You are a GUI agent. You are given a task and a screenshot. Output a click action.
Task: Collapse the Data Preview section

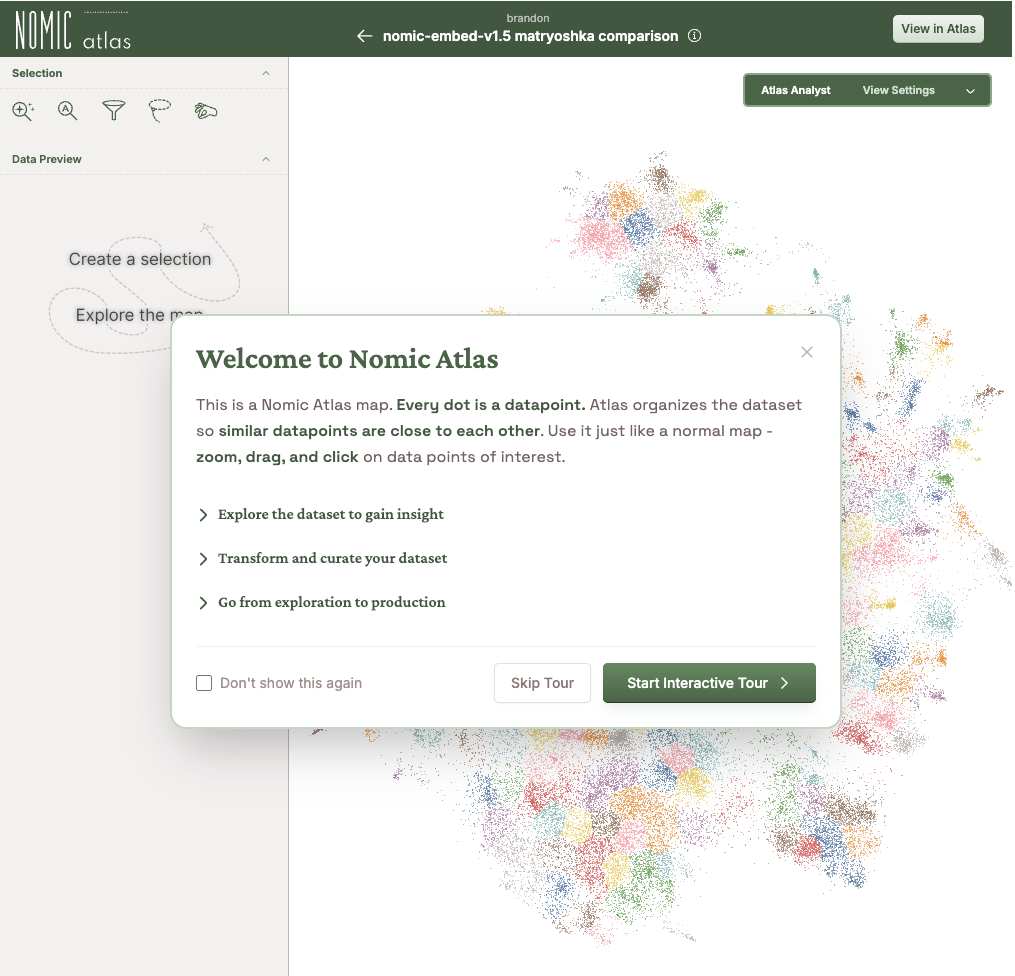tap(265, 159)
